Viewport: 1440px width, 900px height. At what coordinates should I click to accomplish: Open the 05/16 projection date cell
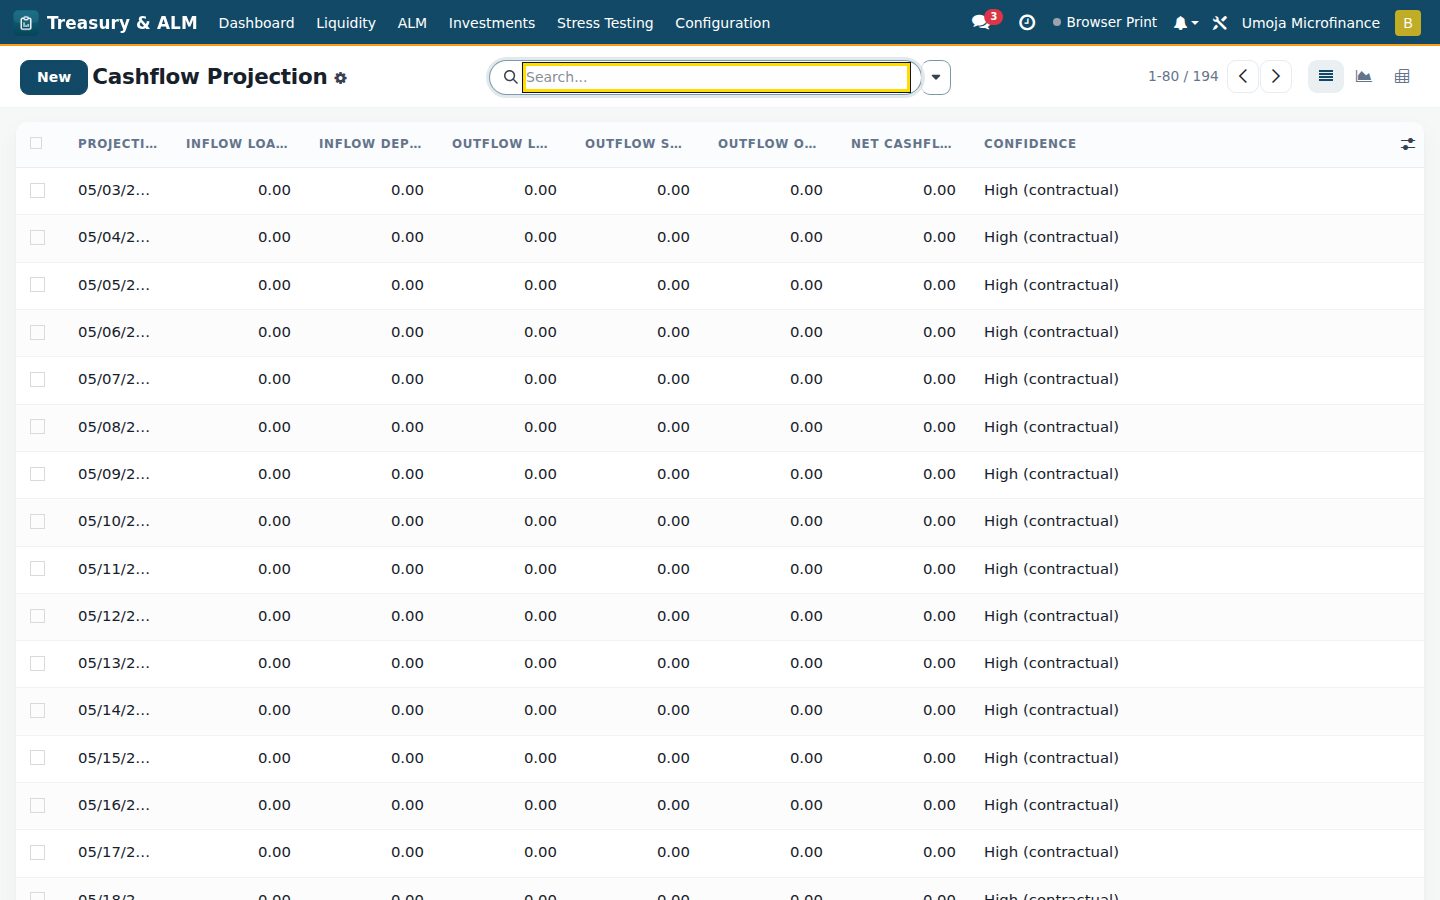pyautogui.click(x=114, y=805)
